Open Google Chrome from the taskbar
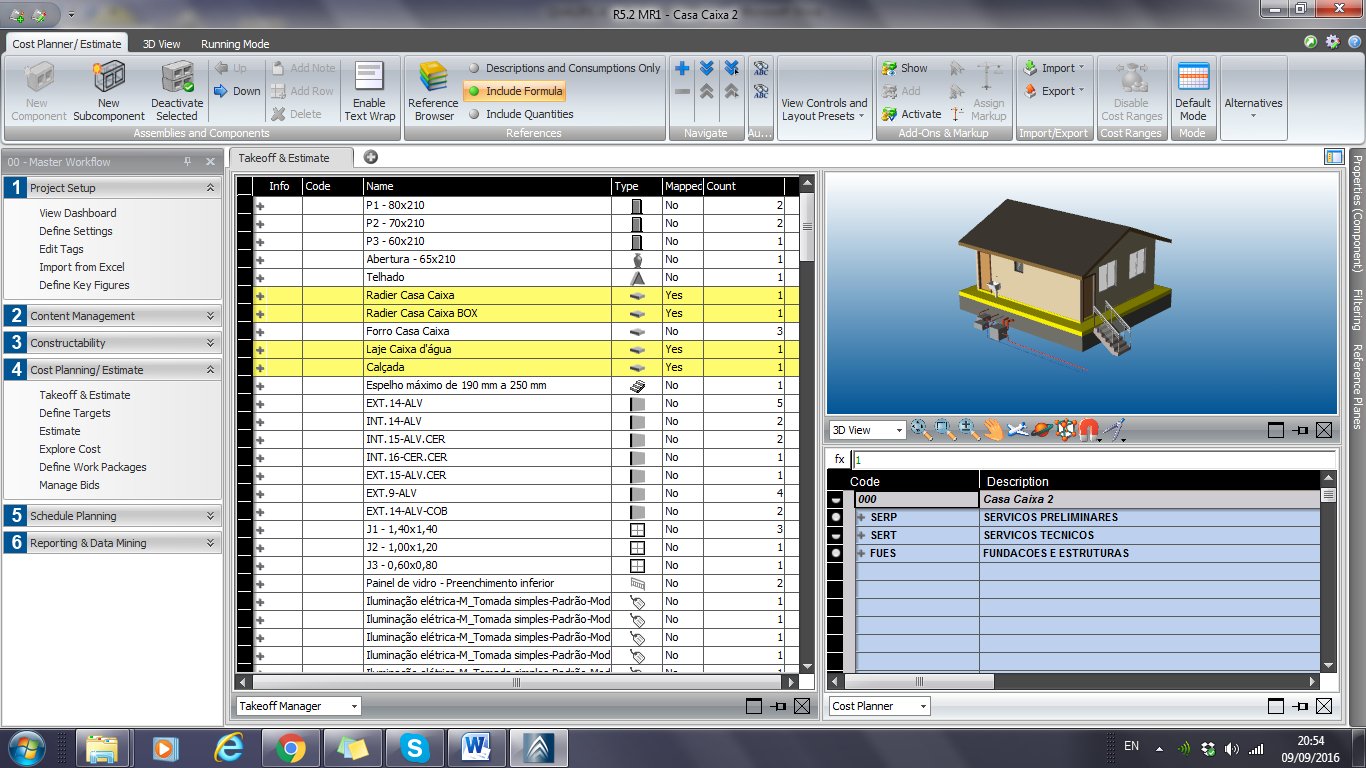 291,748
